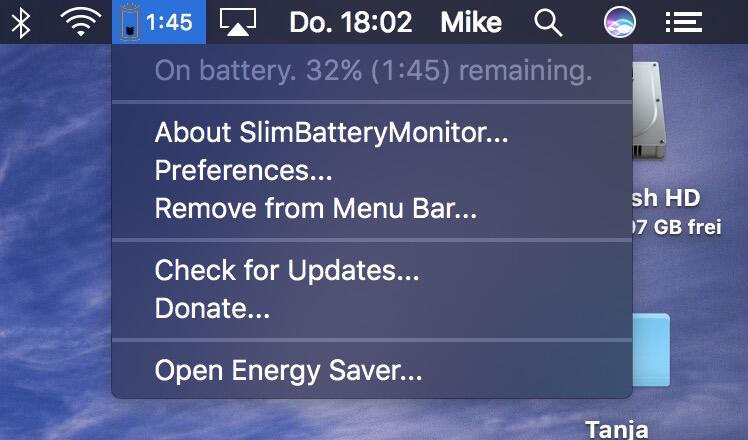Viewport: 748px width, 440px height.
Task: Click the Wi-Fi status icon
Action: pyautogui.click(x=81, y=22)
